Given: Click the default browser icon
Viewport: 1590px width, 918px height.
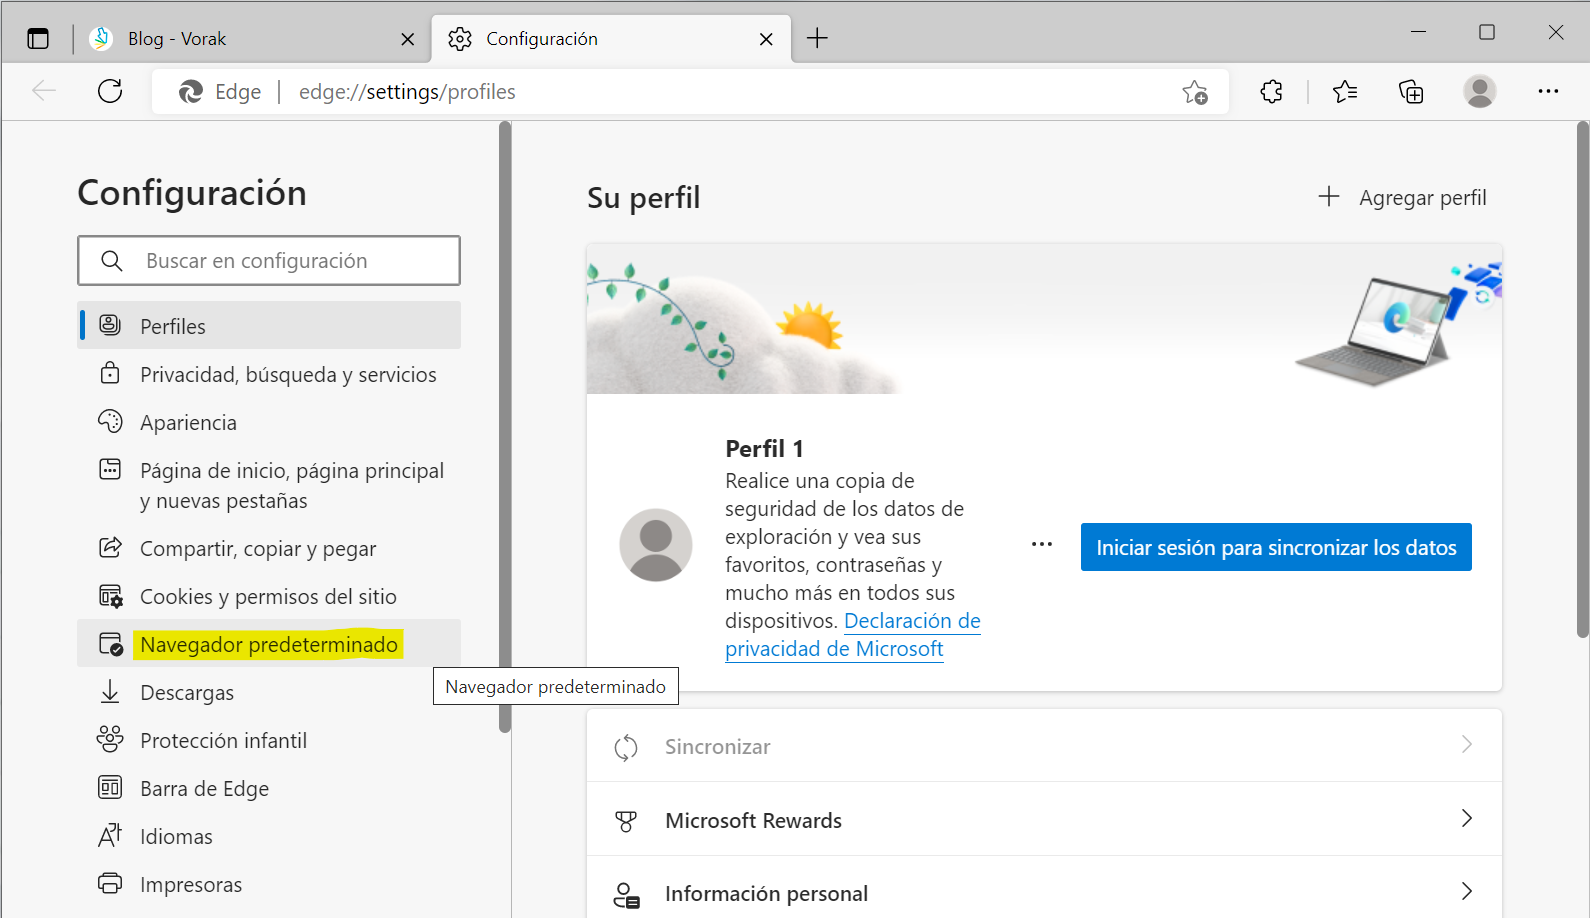Looking at the screenshot, I should (x=111, y=644).
